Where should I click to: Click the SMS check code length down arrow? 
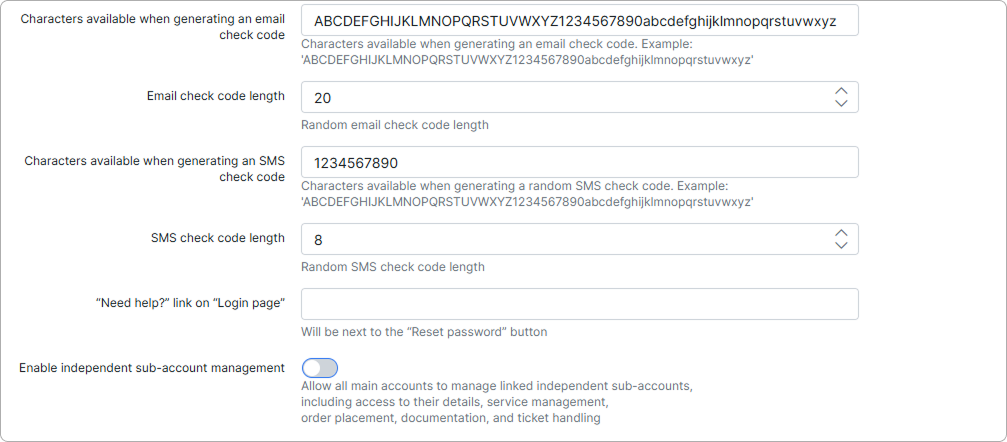pos(841,245)
